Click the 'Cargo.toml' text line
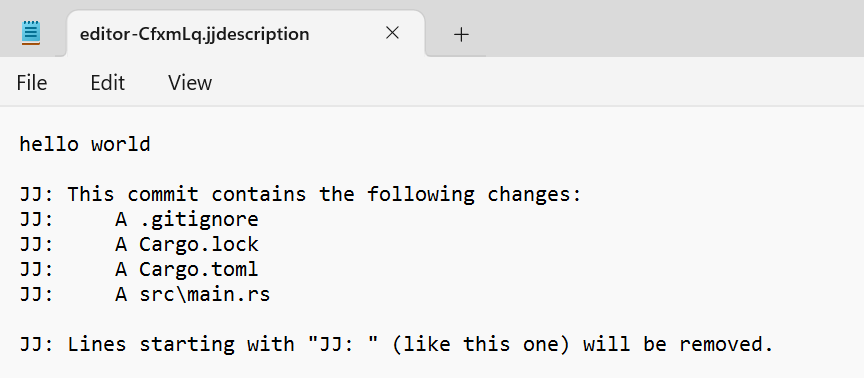This screenshot has width=864, height=378. click(139, 269)
